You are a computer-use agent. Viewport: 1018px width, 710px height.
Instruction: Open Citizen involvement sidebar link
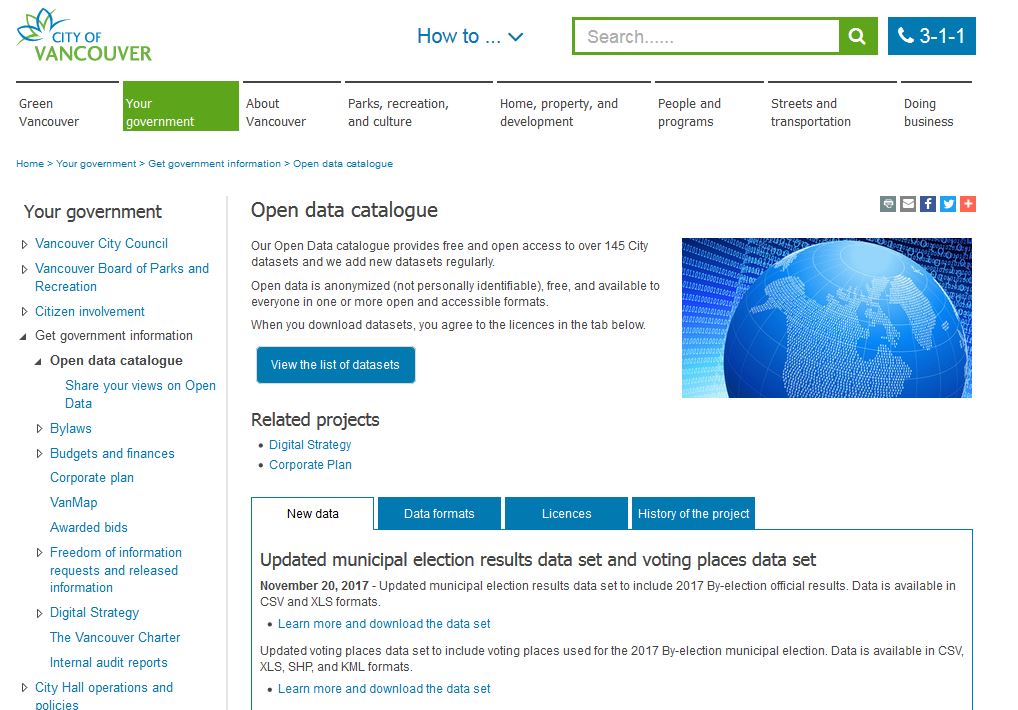click(90, 312)
